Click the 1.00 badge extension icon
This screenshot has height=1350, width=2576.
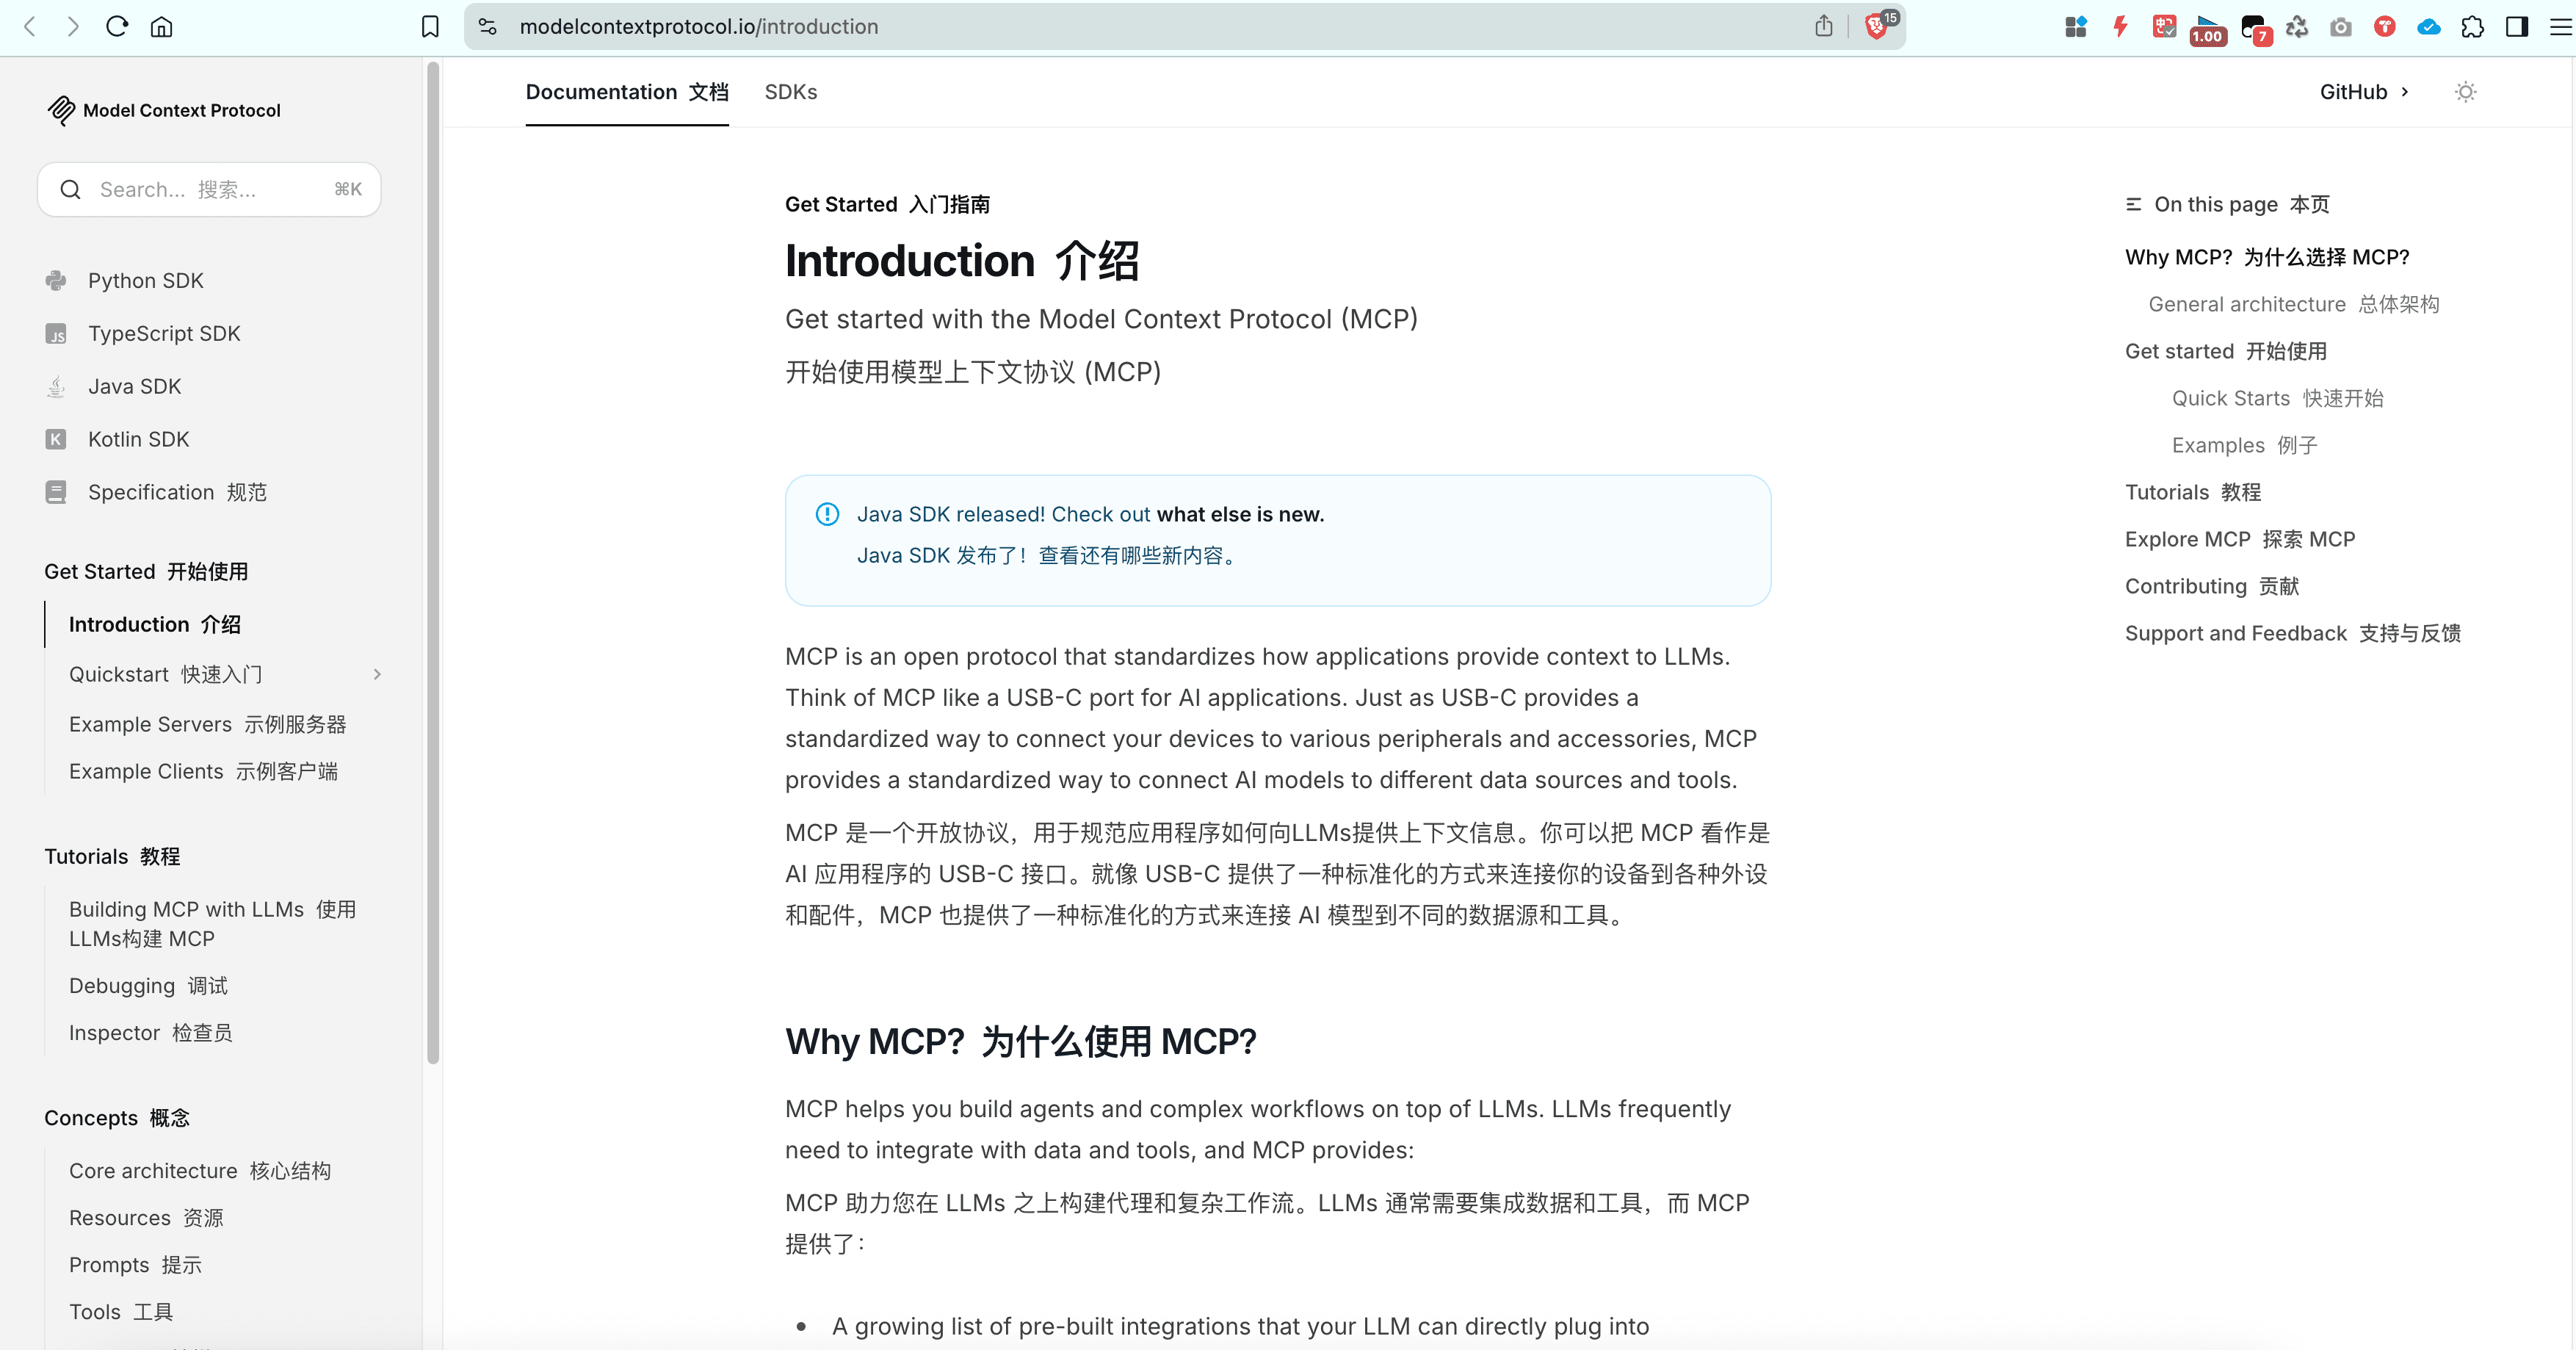click(2207, 30)
